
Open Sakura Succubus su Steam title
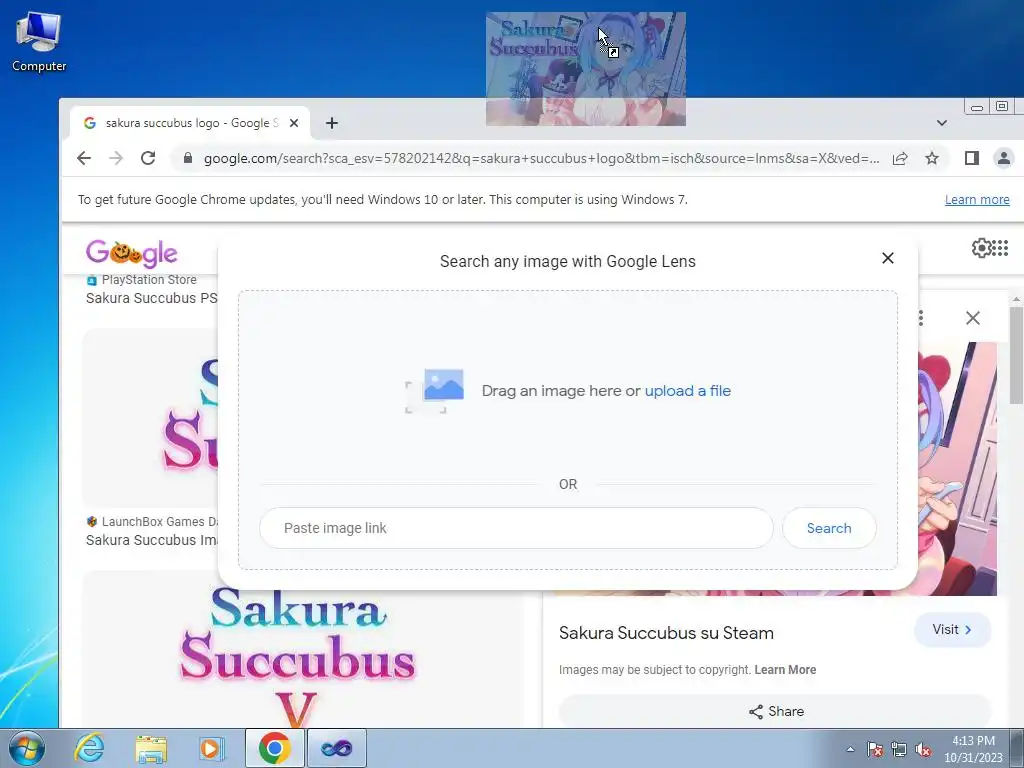tap(666, 633)
